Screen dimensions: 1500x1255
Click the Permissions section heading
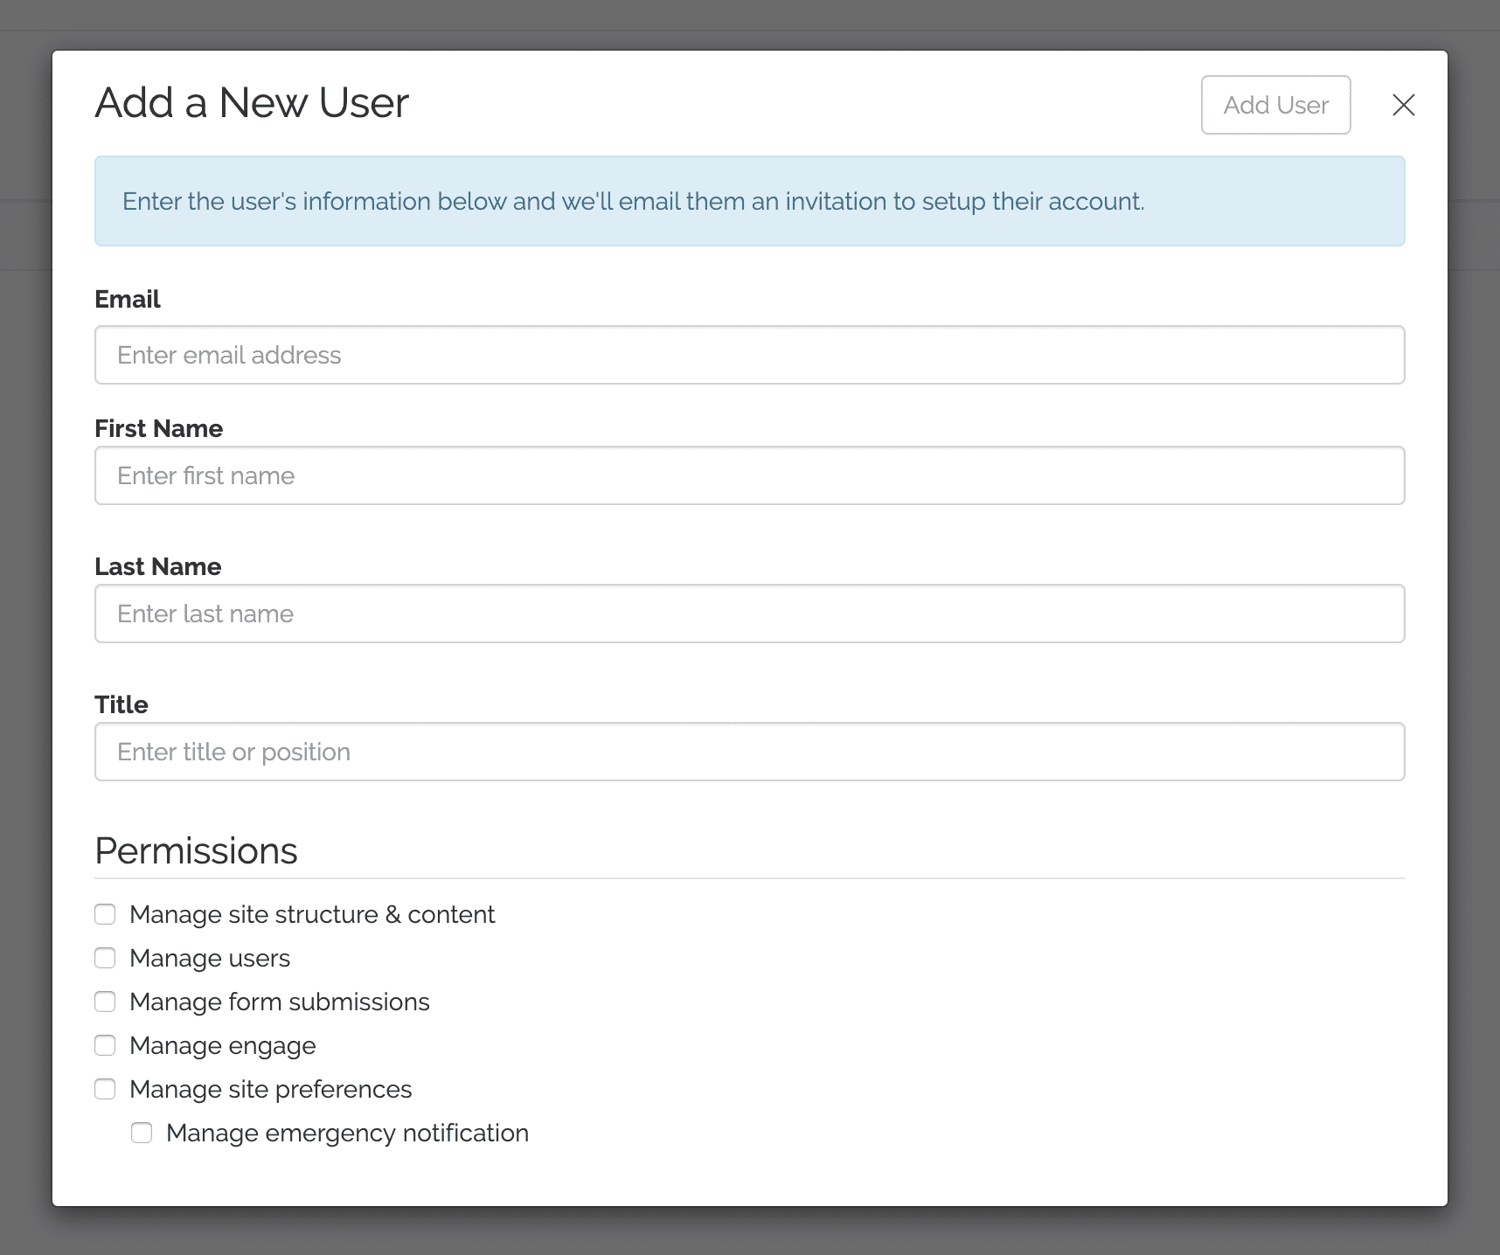point(196,851)
